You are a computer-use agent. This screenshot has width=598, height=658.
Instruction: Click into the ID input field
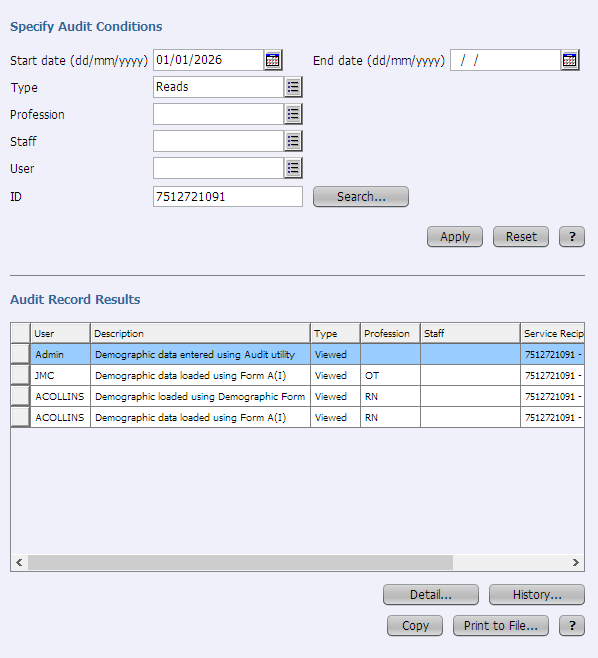(x=227, y=196)
